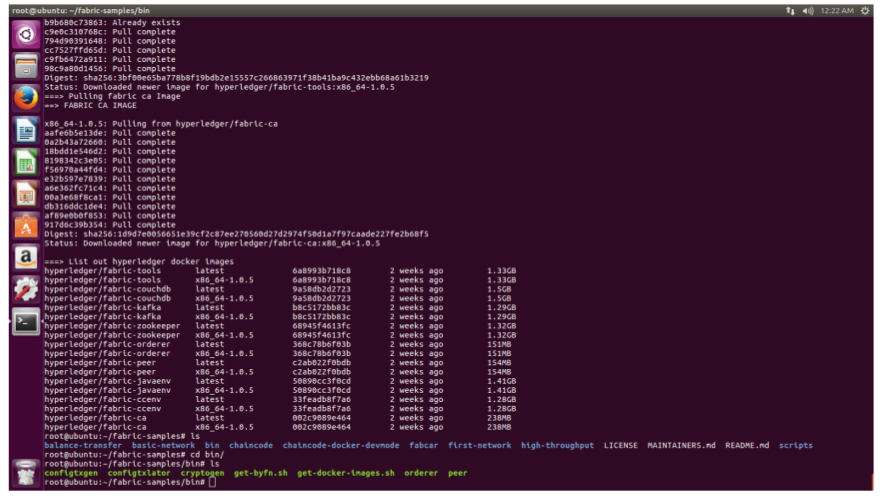
Task: Click the terminal title root@ubuntu: ~/fabric-samples/bin
Action: (81, 11)
